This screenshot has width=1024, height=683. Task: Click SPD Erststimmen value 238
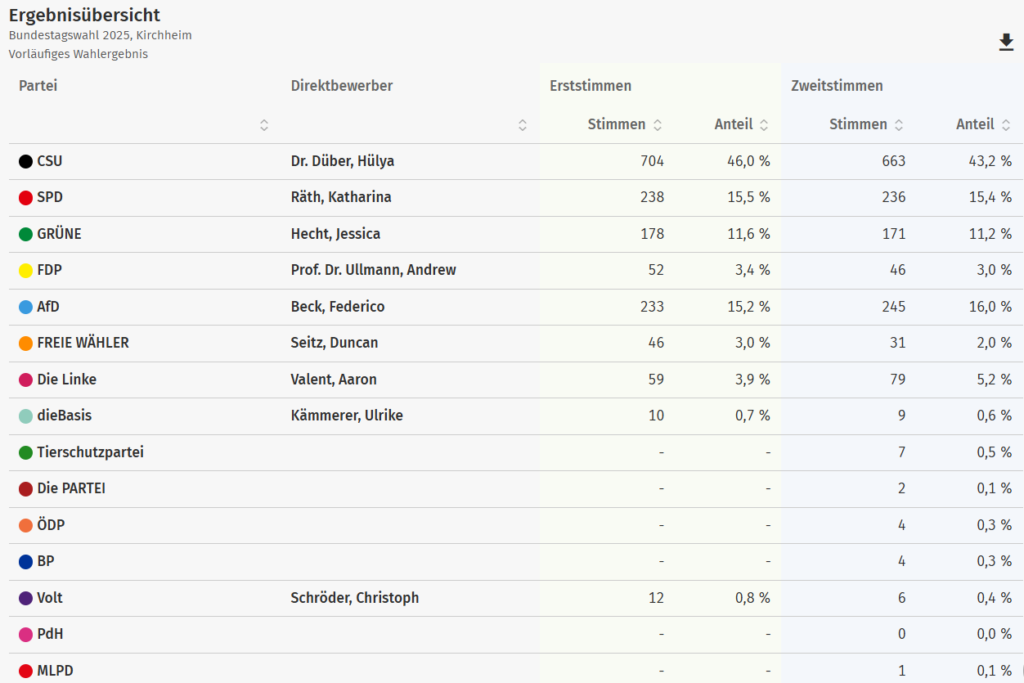pyautogui.click(x=652, y=197)
